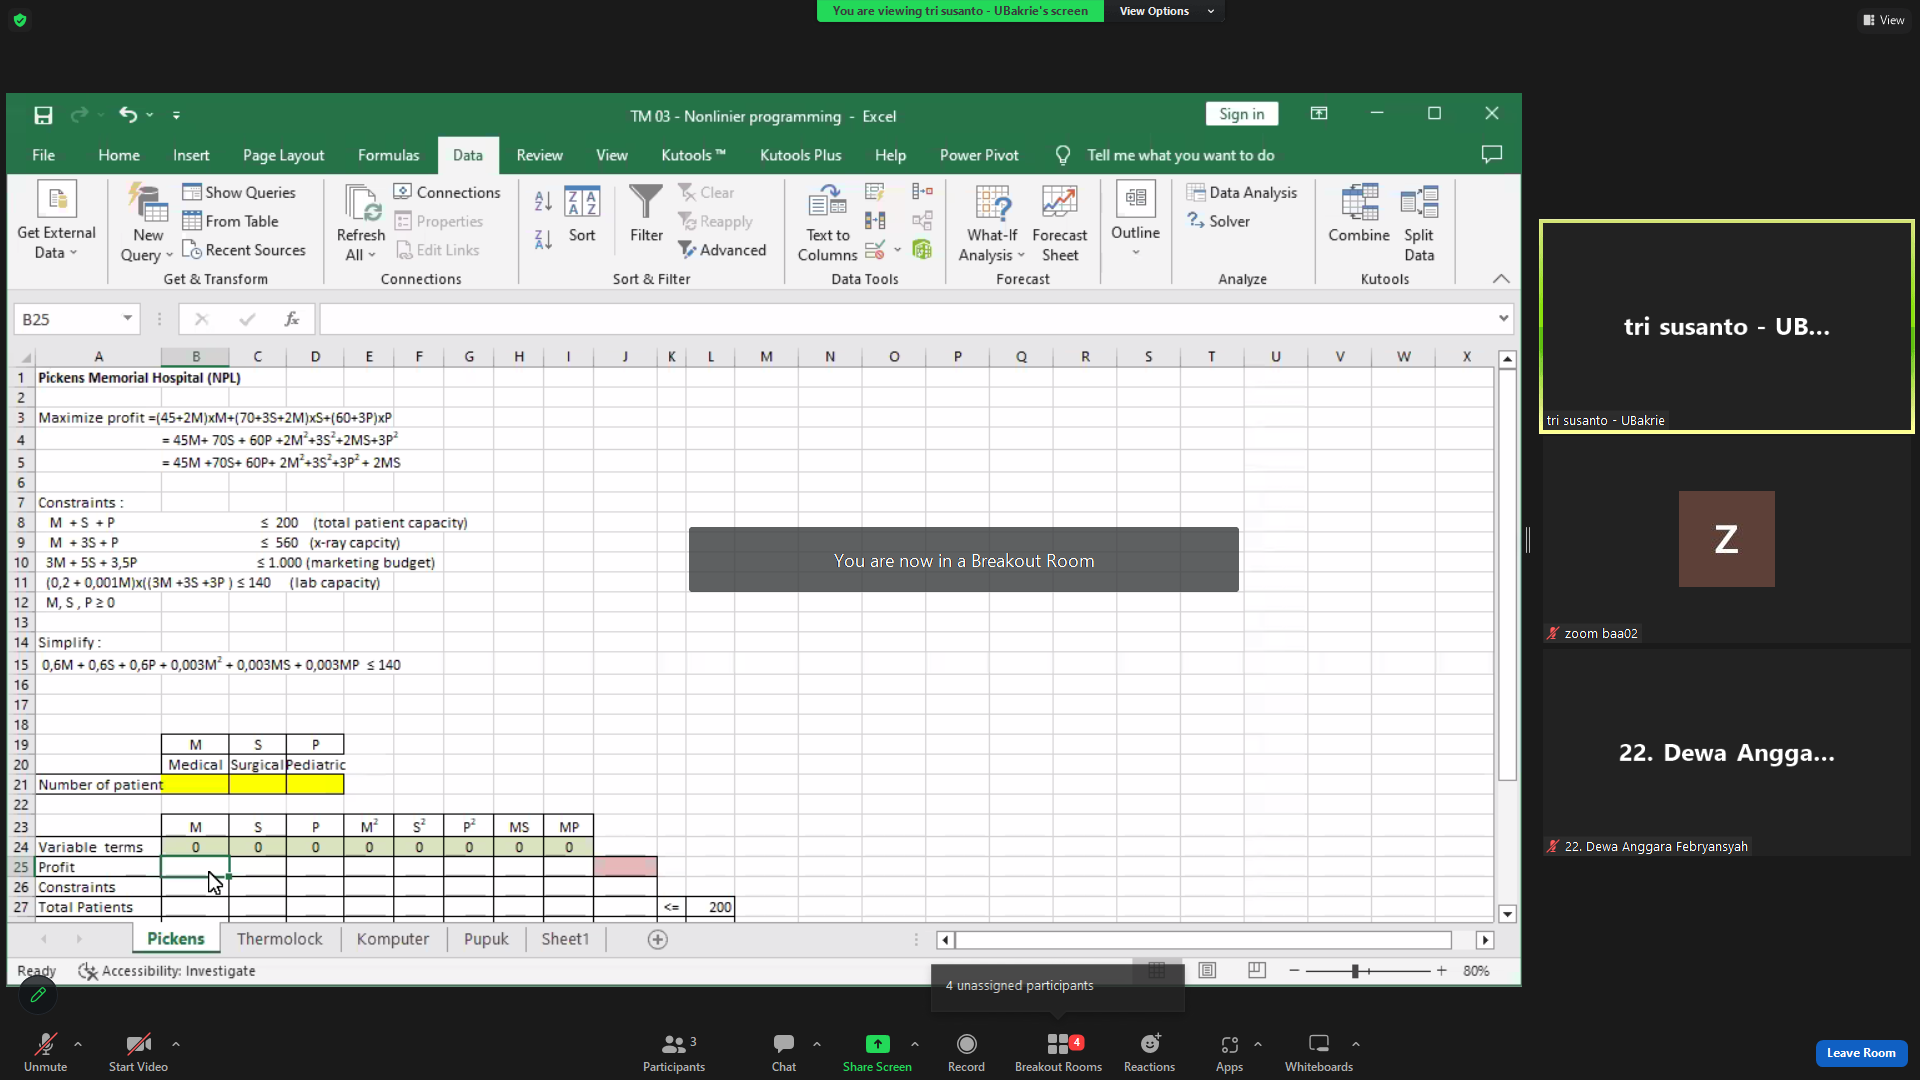
Task: Collapse the ribbon arrow
Action: [x=1501, y=279]
